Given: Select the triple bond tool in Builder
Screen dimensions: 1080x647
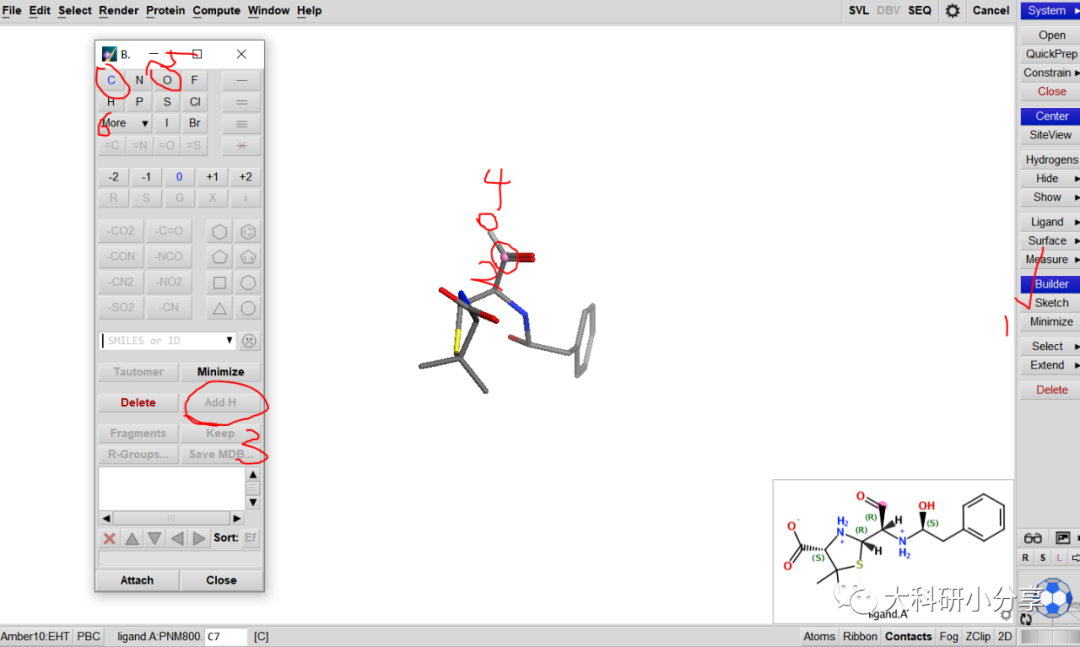Looking at the screenshot, I should point(241,124).
